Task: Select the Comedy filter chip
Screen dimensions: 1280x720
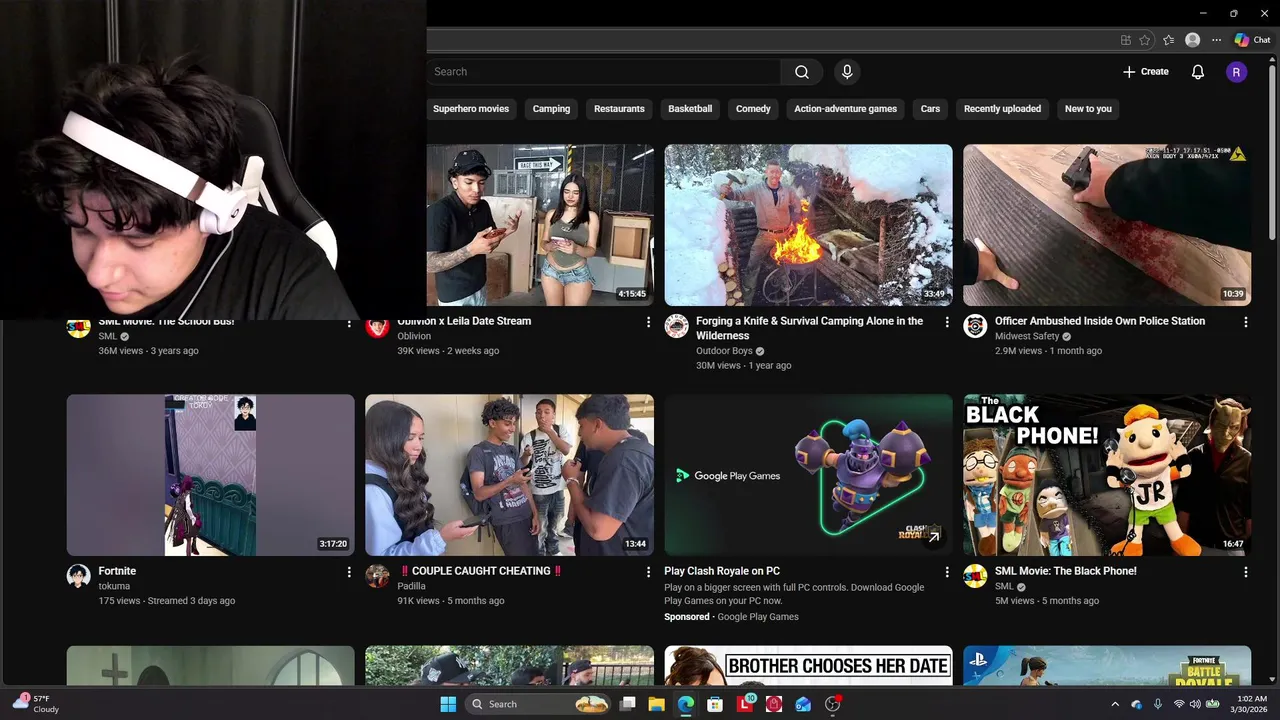Action: coord(753,109)
